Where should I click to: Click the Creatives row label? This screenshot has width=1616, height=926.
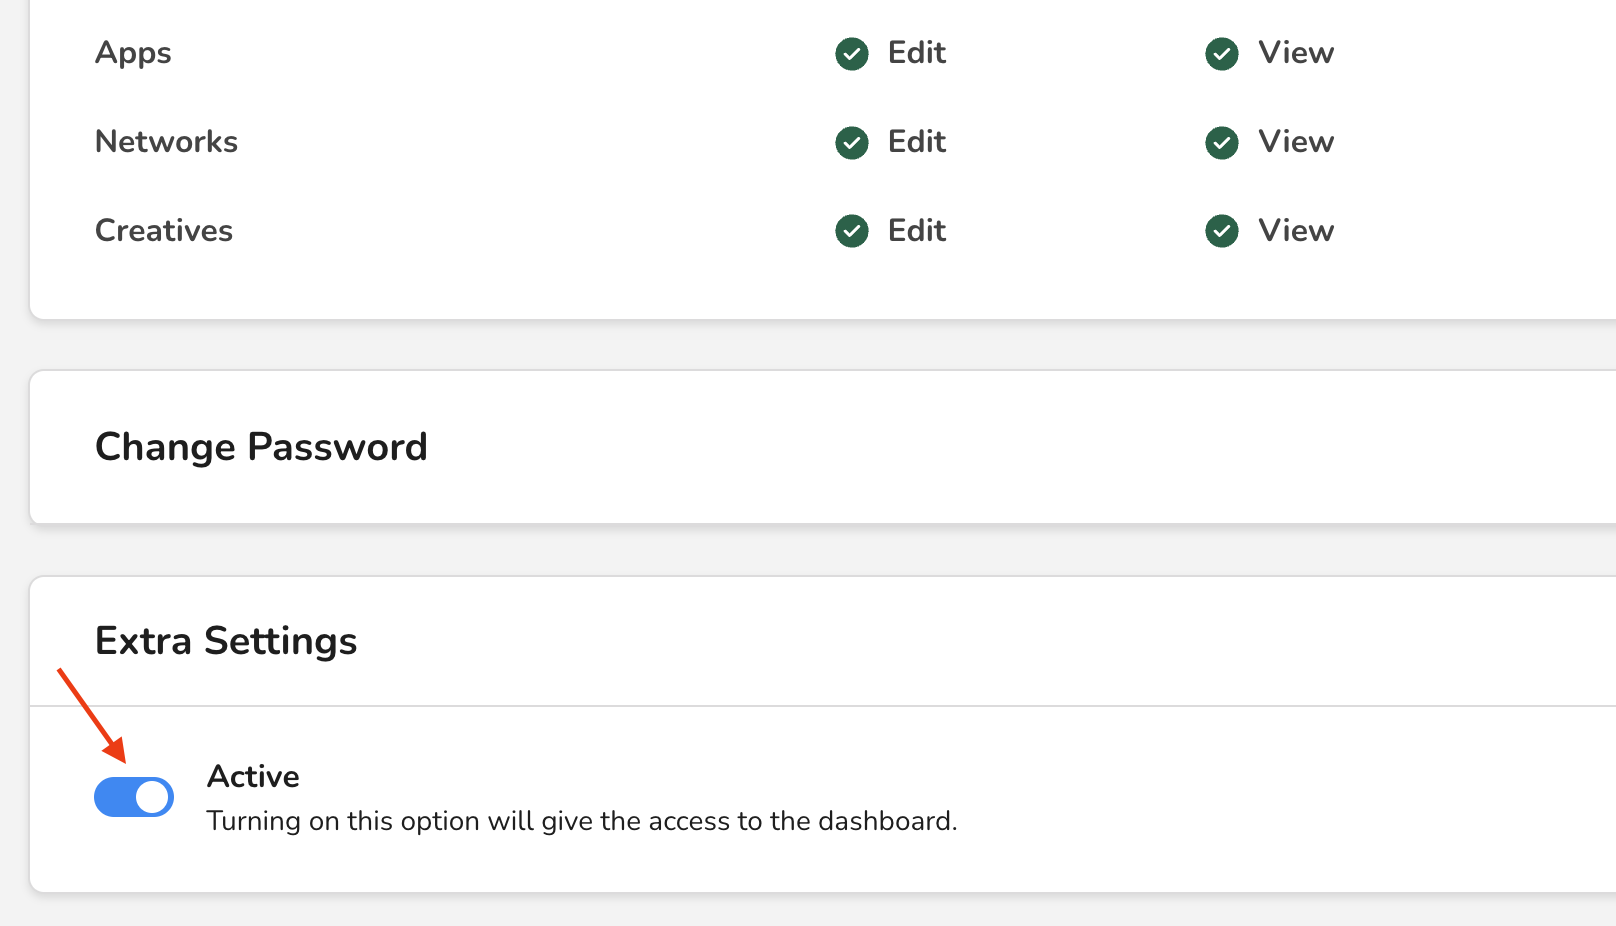[x=164, y=231]
